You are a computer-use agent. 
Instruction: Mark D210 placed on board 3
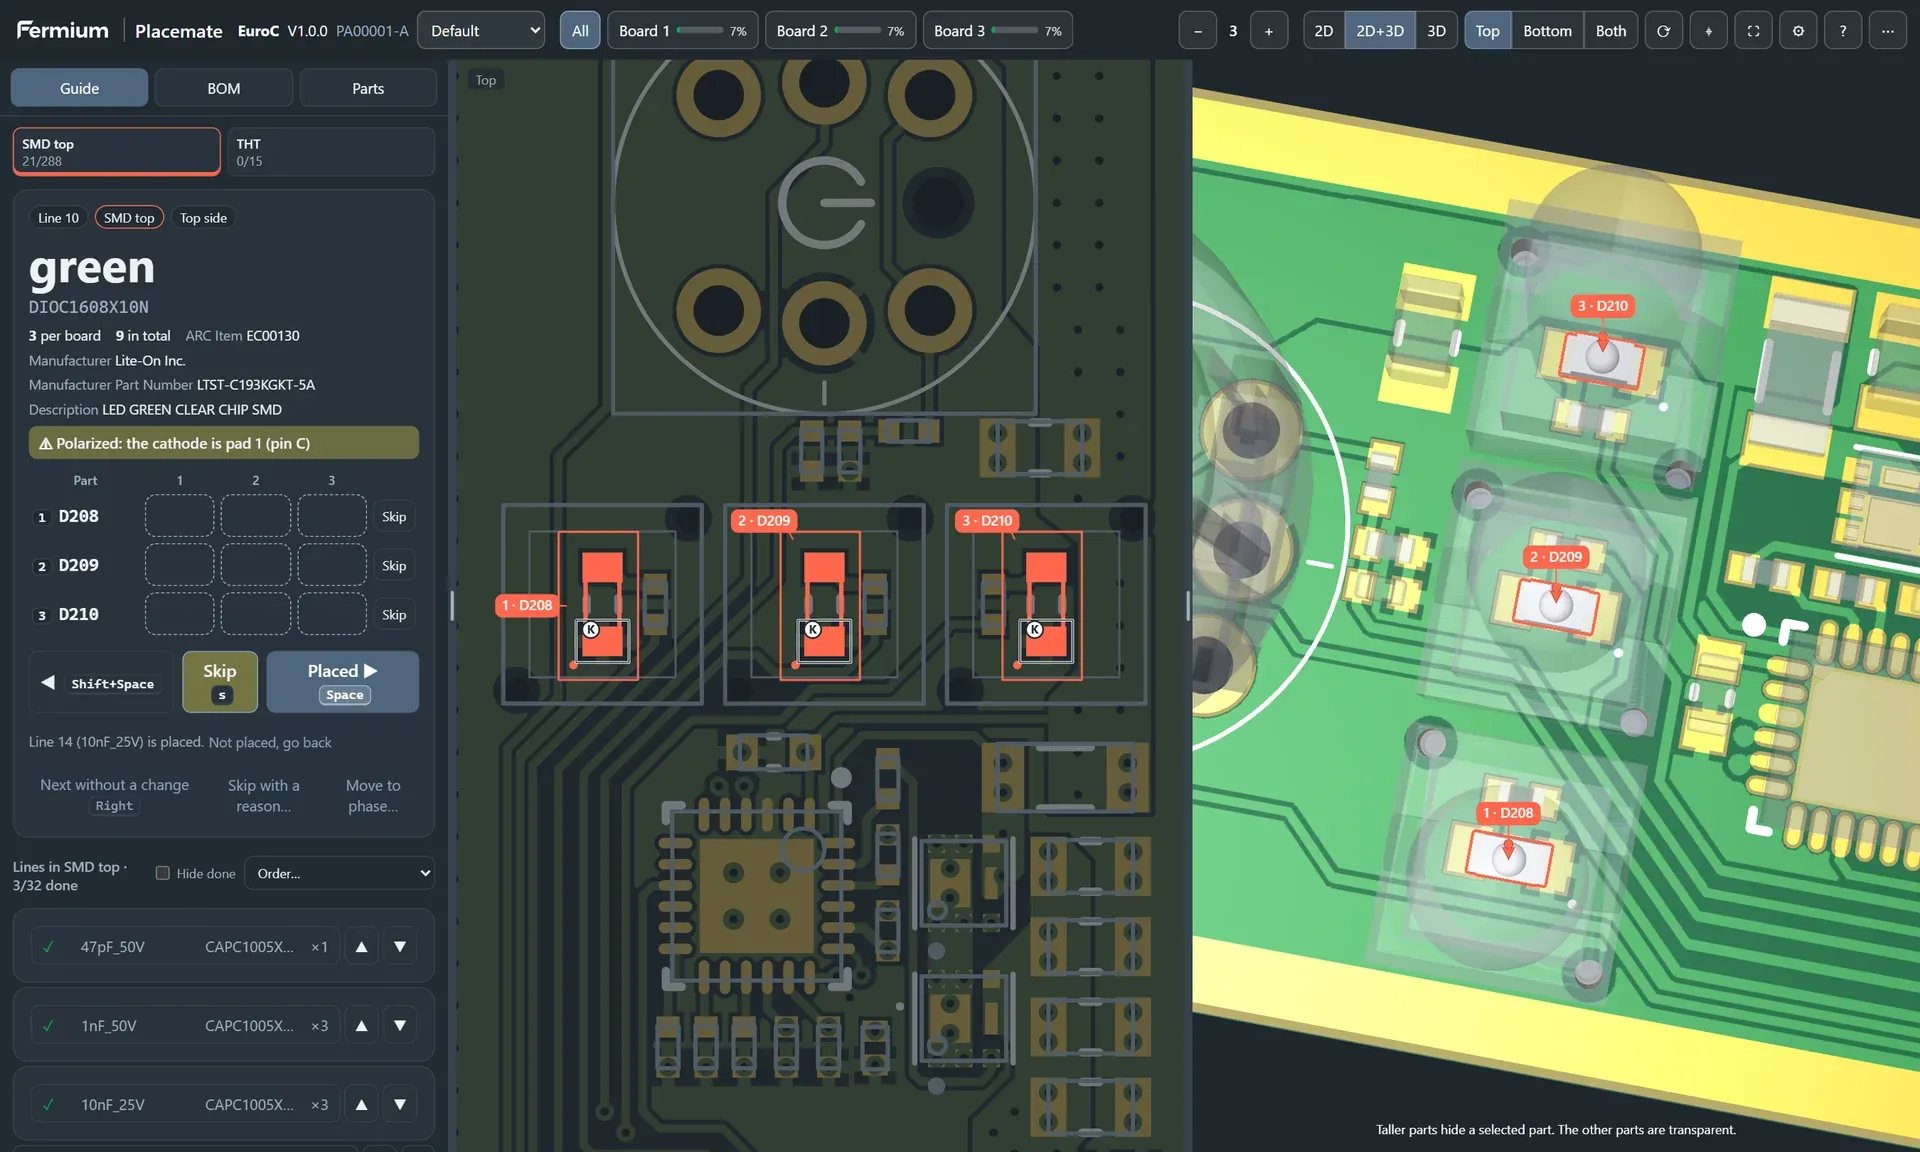tap(332, 614)
